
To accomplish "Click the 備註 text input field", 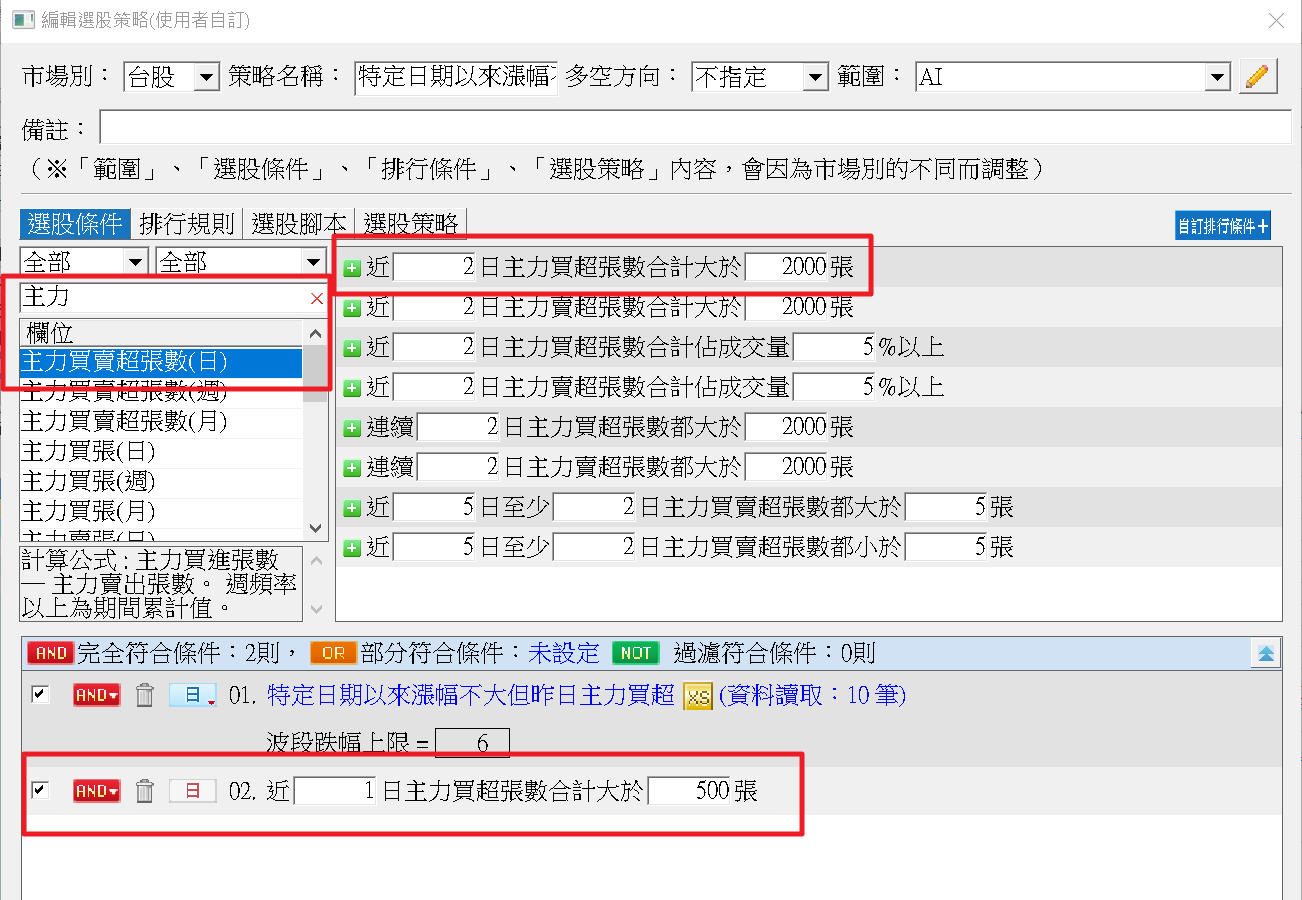I will click(694, 128).
